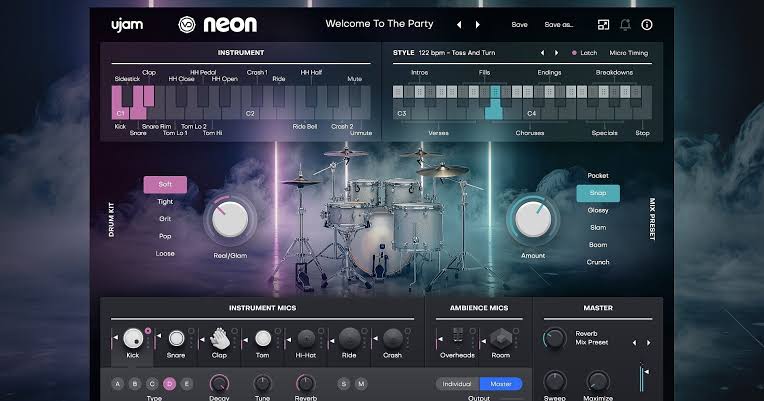Image resolution: width=764 pixels, height=401 pixels.
Task: Click the Decay knob
Action: coord(219,383)
